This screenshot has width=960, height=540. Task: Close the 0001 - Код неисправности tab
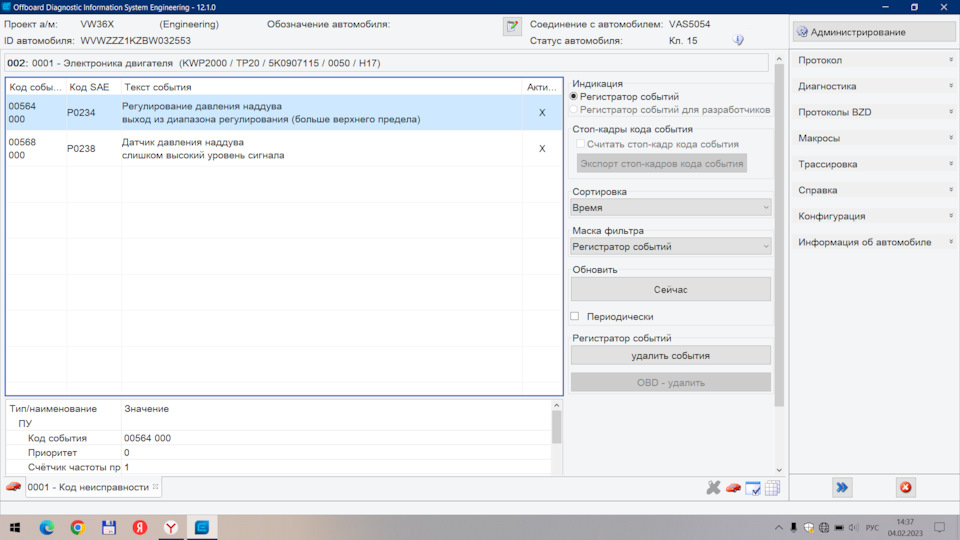[156, 487]
